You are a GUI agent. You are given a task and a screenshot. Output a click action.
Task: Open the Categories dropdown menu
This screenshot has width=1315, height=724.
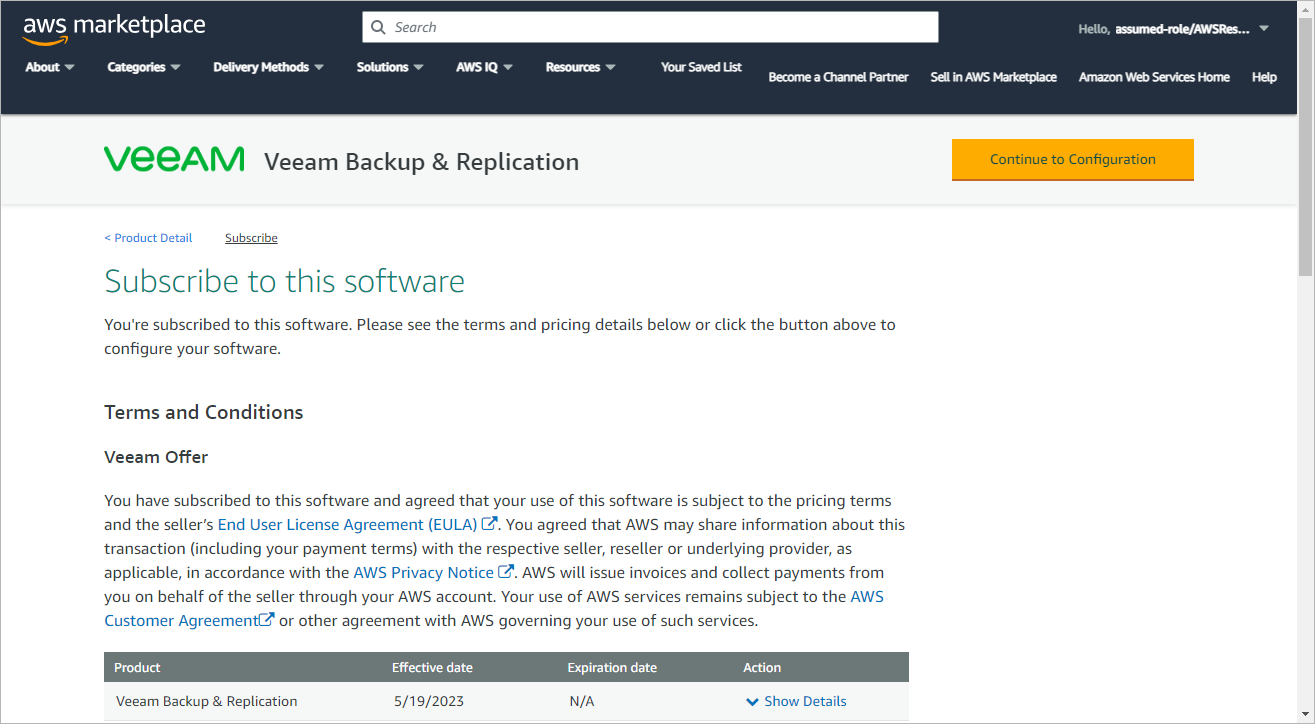[144, 67]
